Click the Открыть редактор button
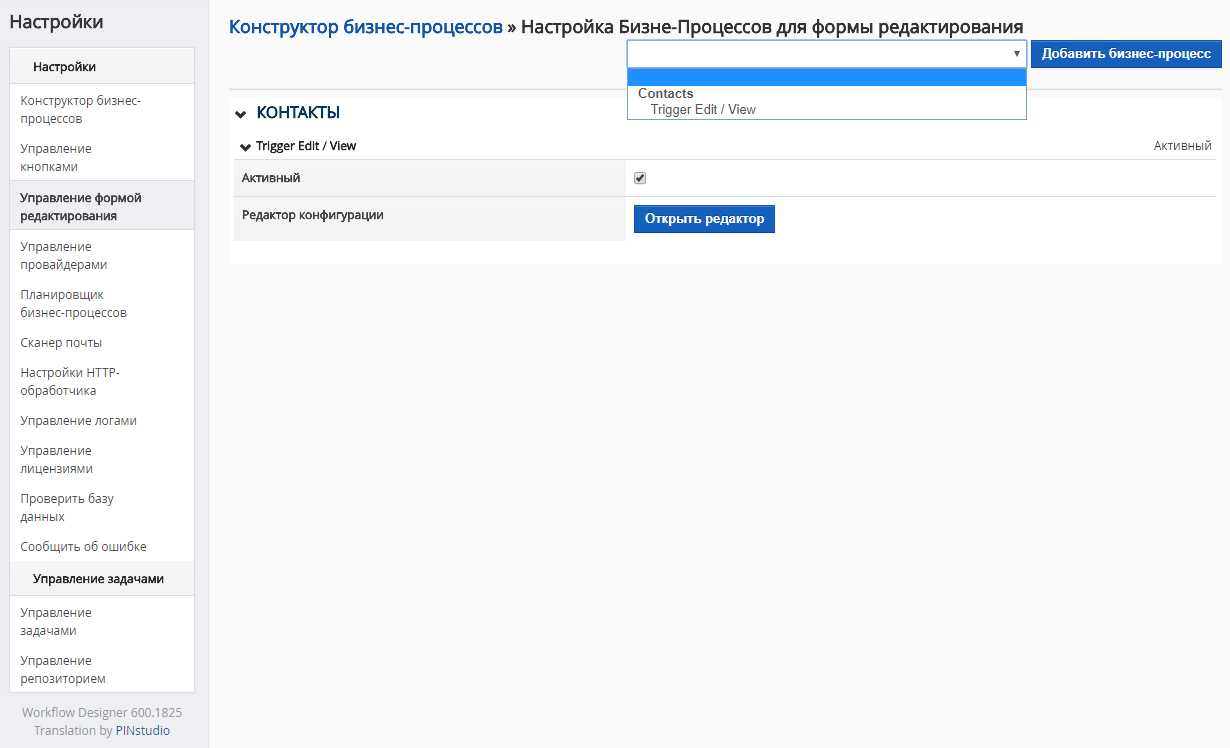The image size is (1230, 748). pos(704,219)
